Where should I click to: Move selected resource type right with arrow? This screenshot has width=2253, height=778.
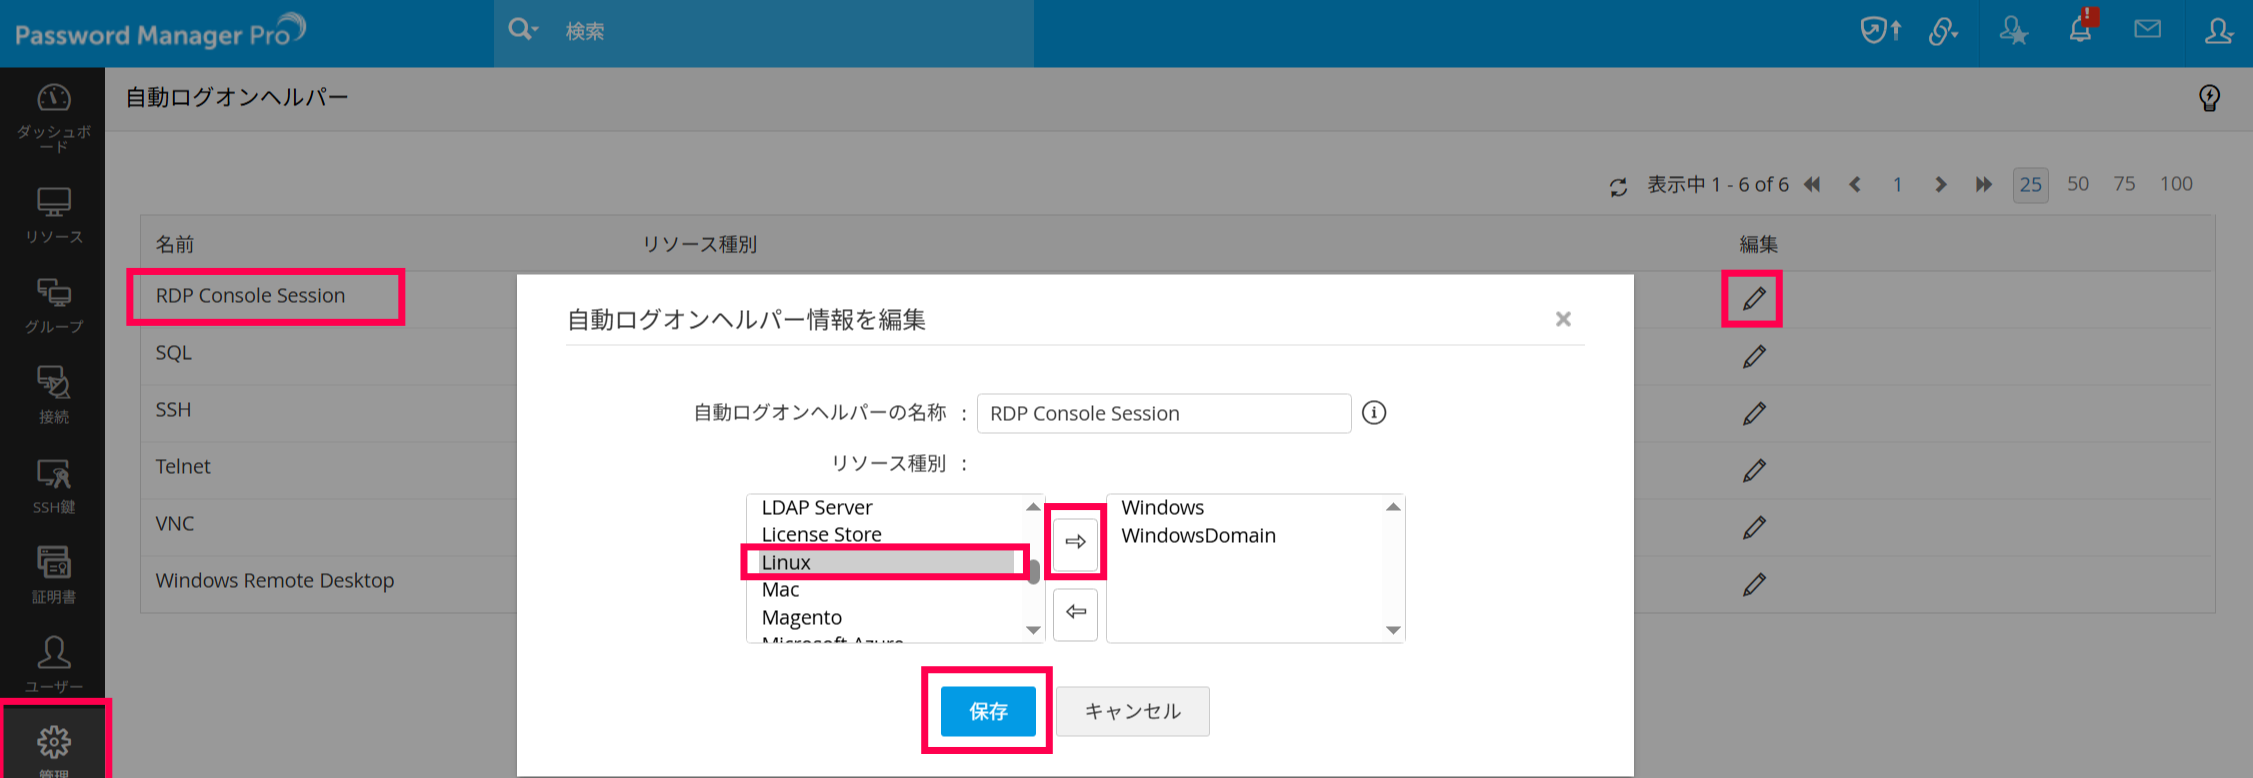tap(1075, 542)
